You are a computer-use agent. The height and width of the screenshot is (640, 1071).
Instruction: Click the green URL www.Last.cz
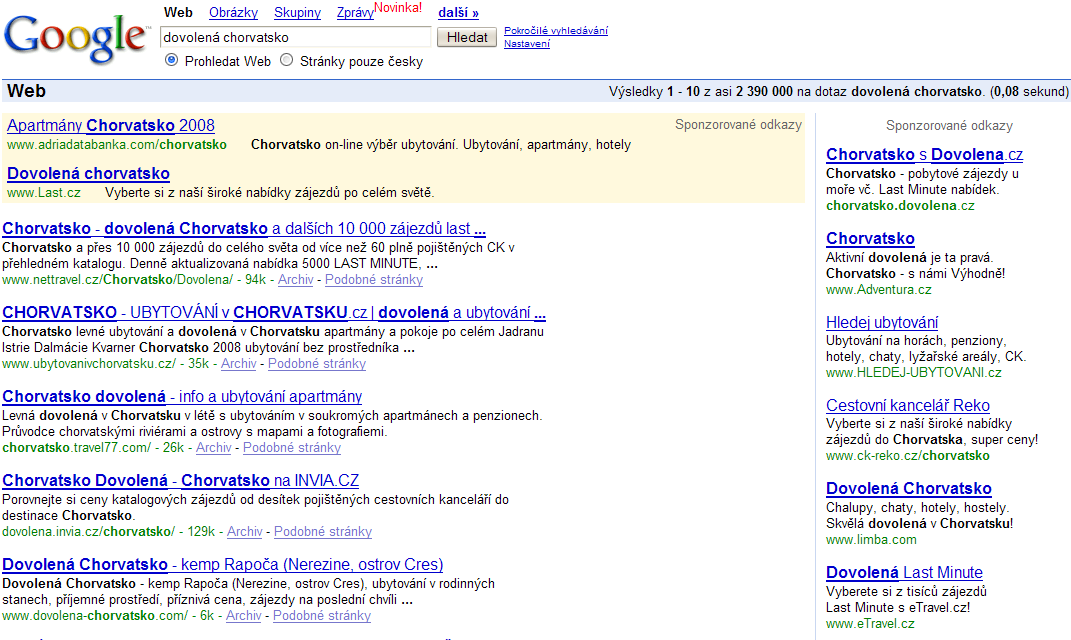point(44,193)
